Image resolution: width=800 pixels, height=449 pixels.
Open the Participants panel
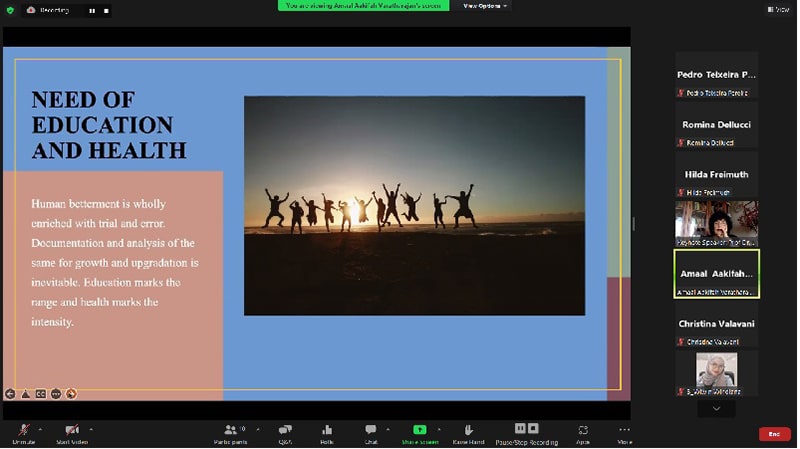coord(231,430)
